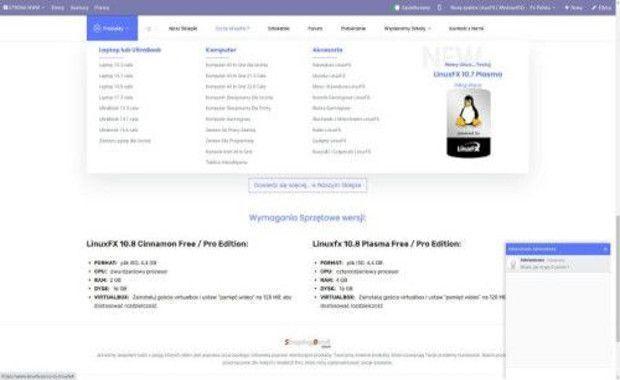Expand the Wspieramy Szkoły dropdown
This screenshot has height=380, width=620.
click(x=407, y=28)
